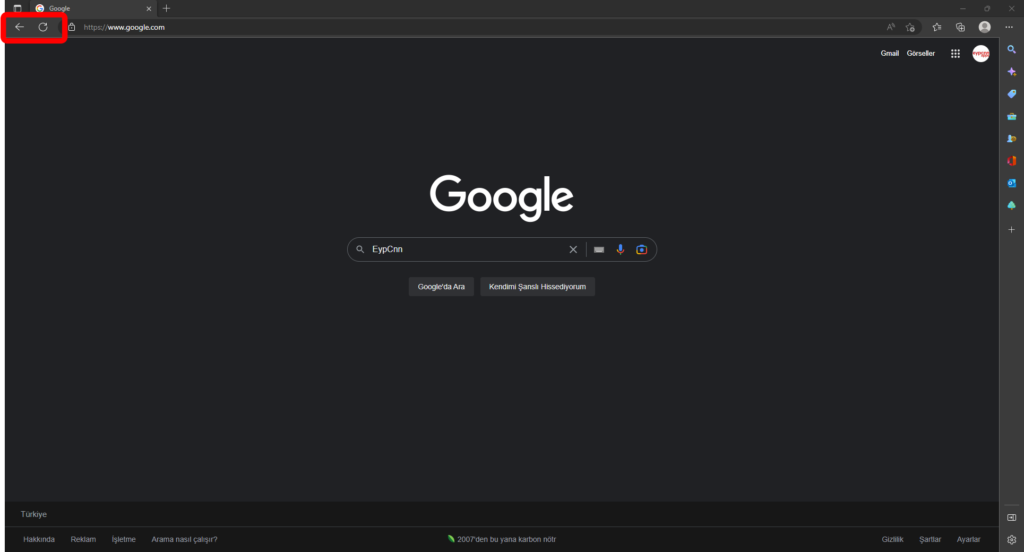Click the Google'da Ara button
The image size is (1024, 552).
tap(441, 287)
